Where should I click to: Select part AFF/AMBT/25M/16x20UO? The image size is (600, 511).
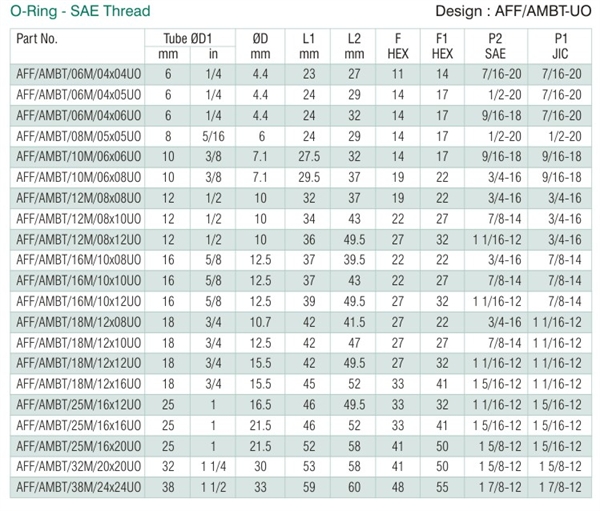tap(78, 446)
